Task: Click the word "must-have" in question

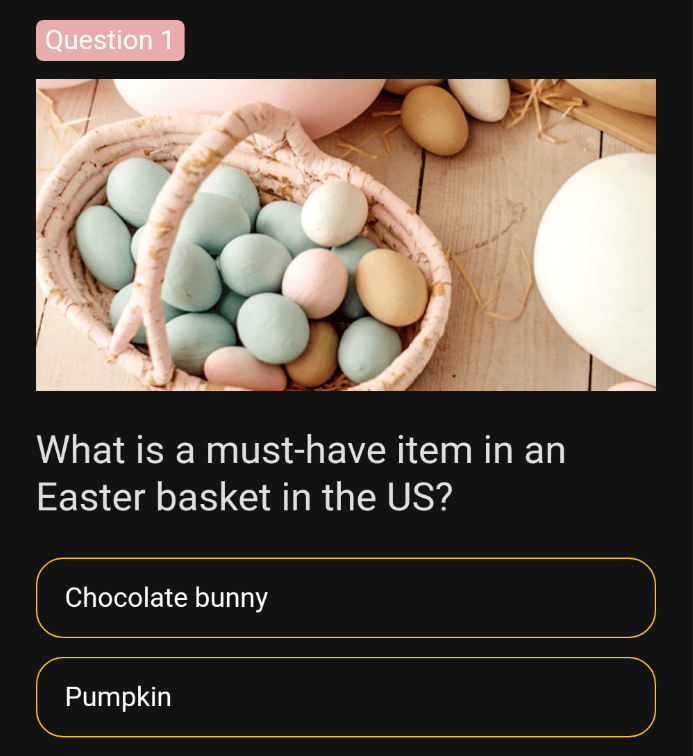Action: (296, 451)
